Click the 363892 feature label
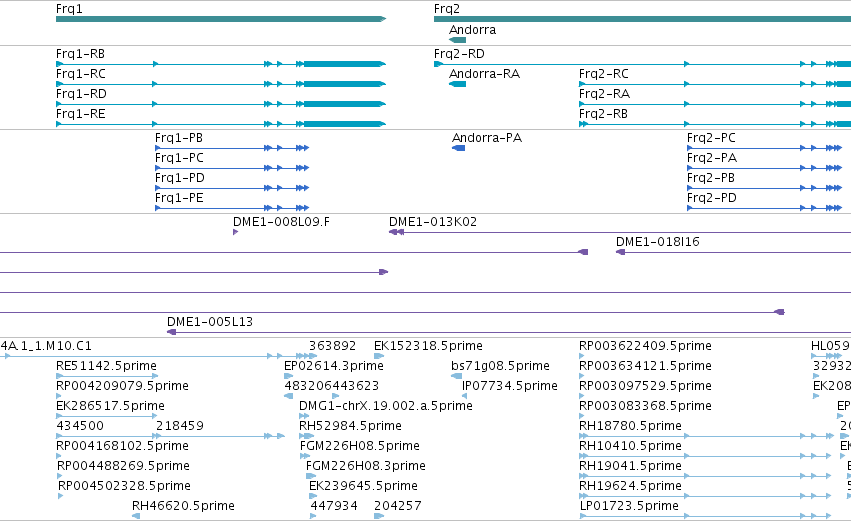Image resolution: width=851 pixels, height=521 pixels. (333, 346)
